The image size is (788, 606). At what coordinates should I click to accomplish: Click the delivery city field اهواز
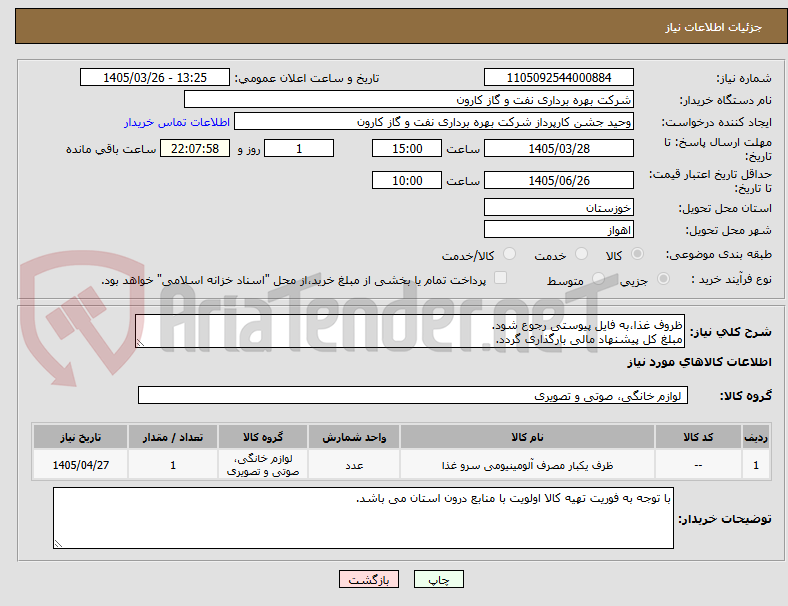[x=559, y=229]
